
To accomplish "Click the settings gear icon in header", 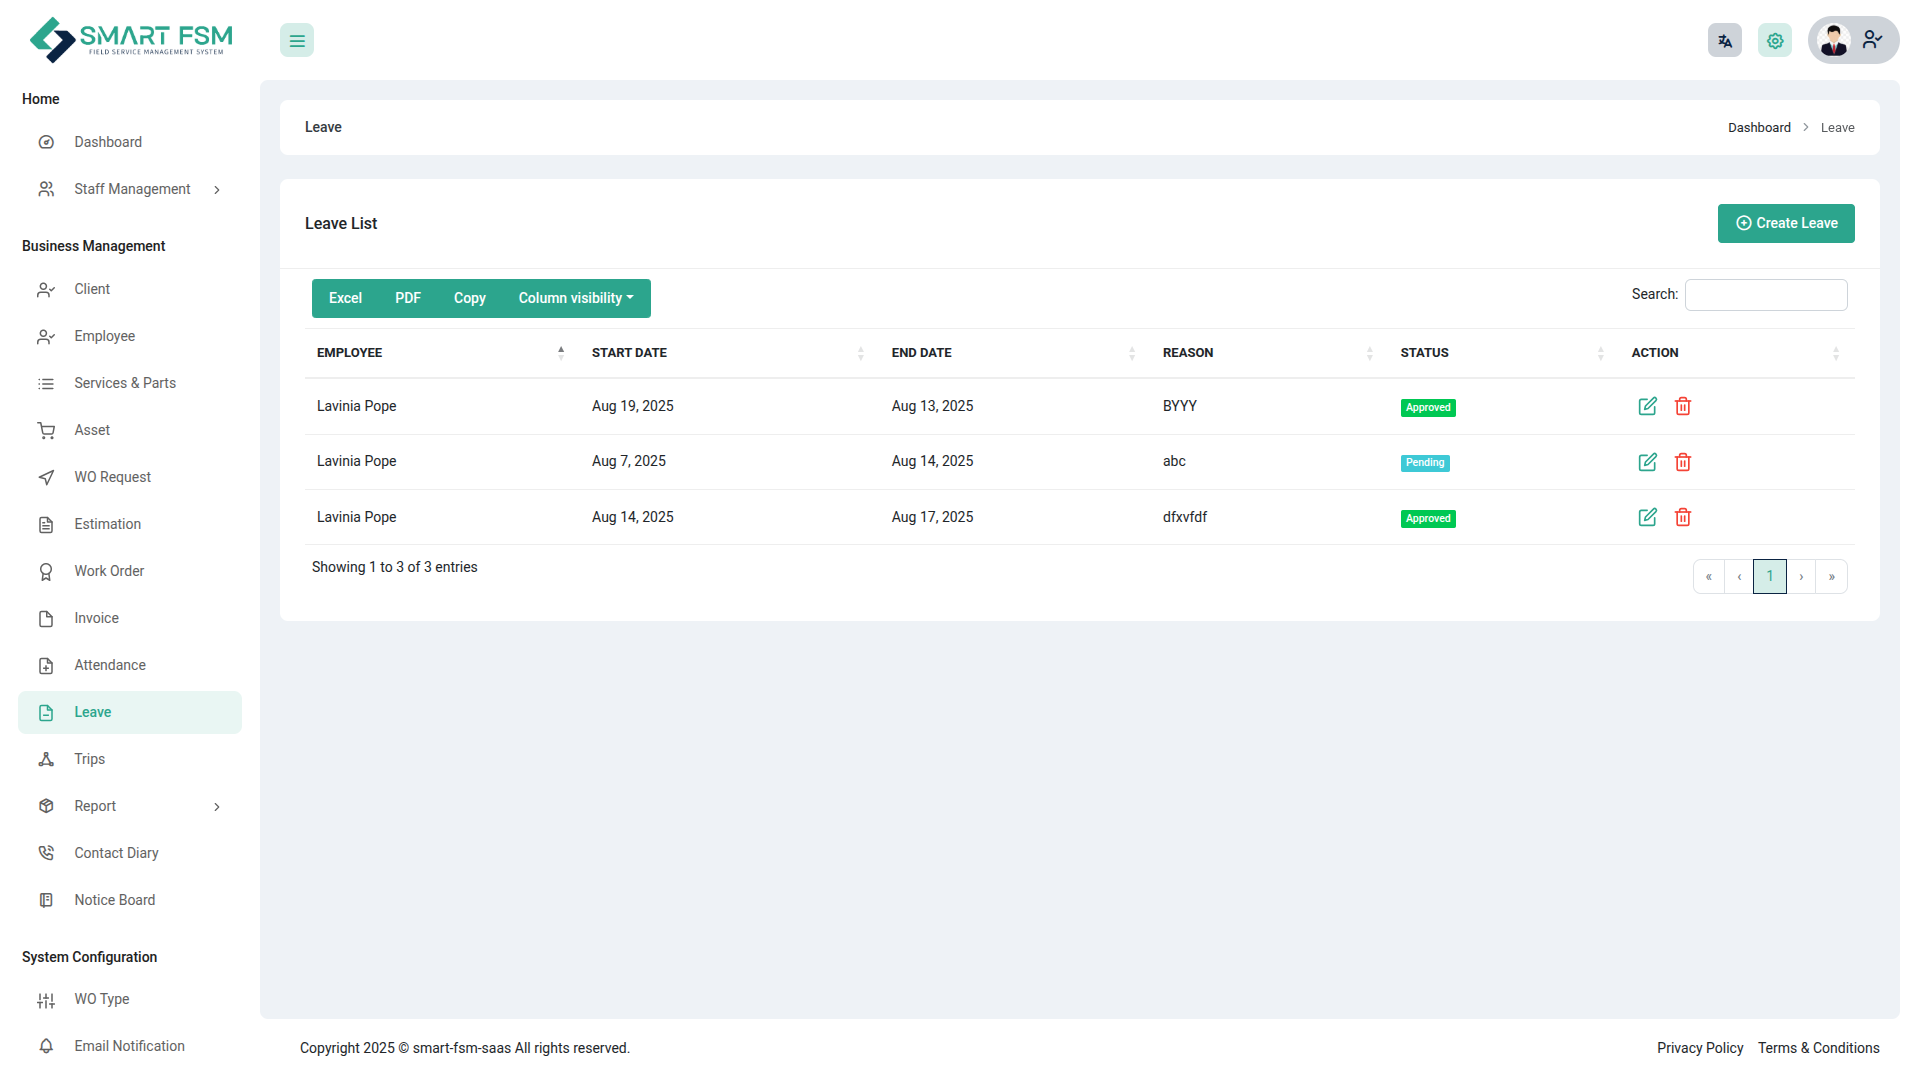I will [x=1774, y=41].
